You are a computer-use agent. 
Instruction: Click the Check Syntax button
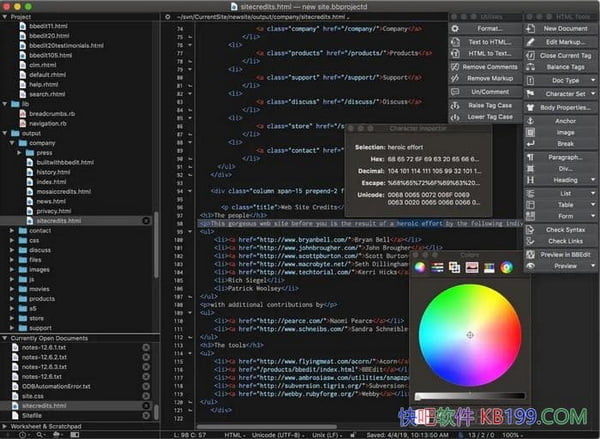(565, 230)
